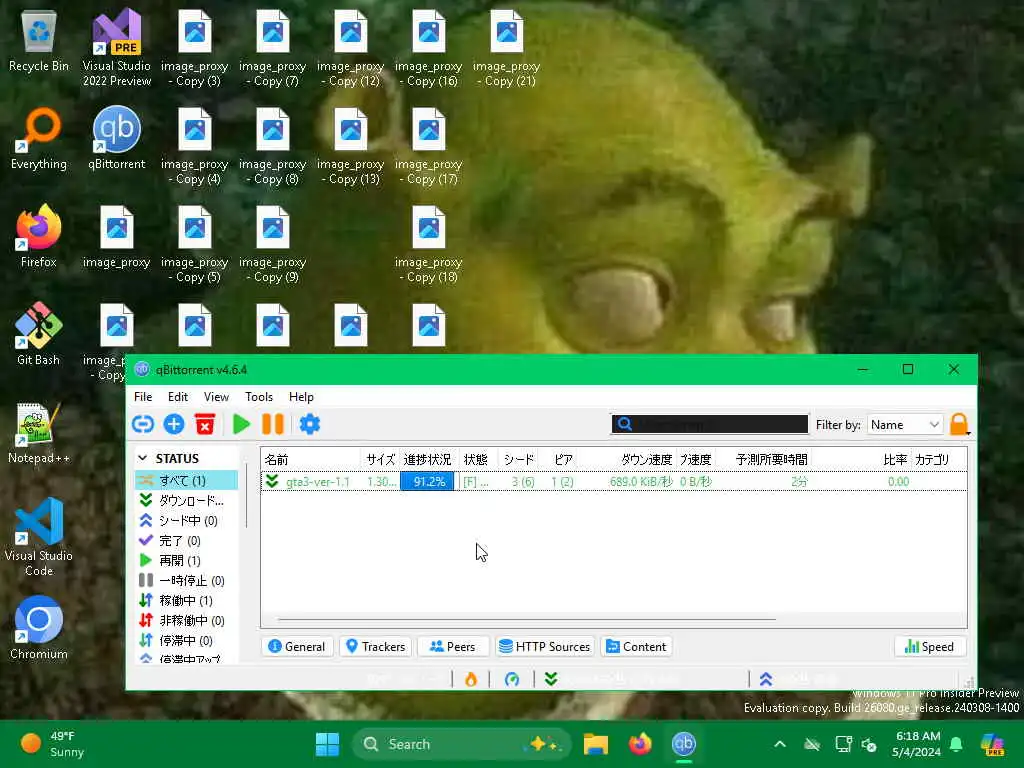The image size is (1024, 768).
Task: Select the Notepad++ desktop shortcut
Action: coord(39,432)
